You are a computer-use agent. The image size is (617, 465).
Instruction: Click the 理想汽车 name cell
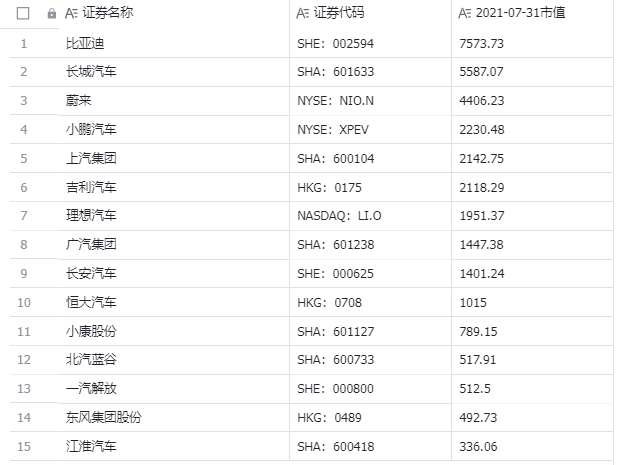91,216
